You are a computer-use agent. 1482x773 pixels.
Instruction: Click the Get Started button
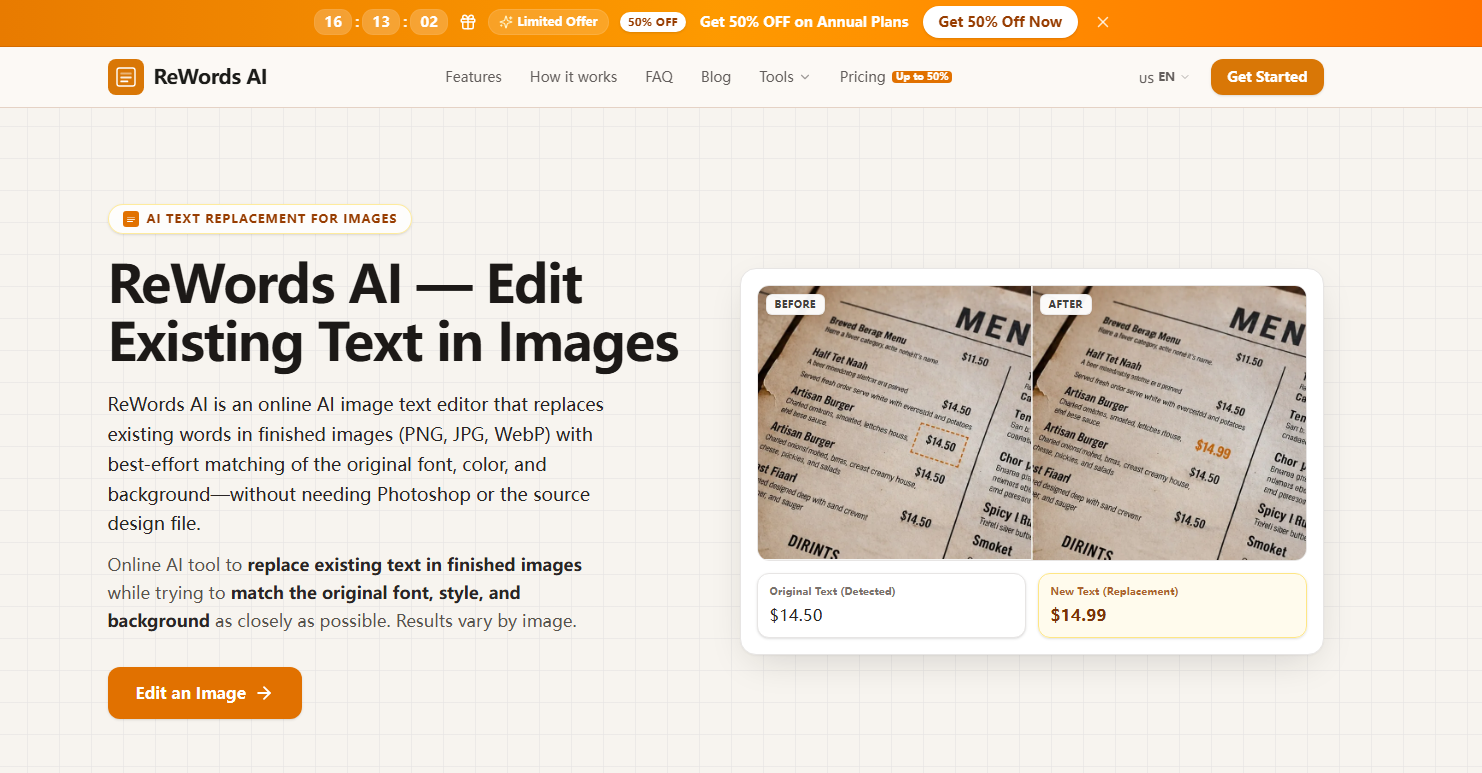(x=1267, y=77)
